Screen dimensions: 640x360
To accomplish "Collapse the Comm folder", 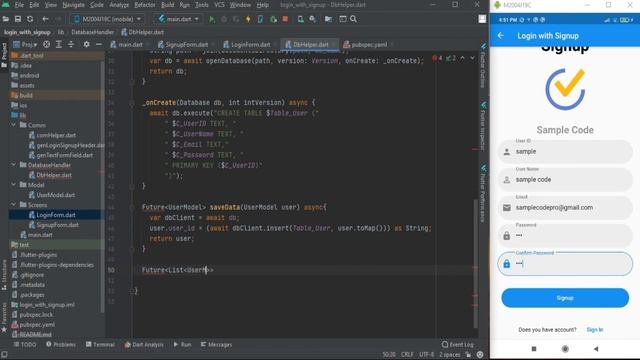I will coord(14,125).
